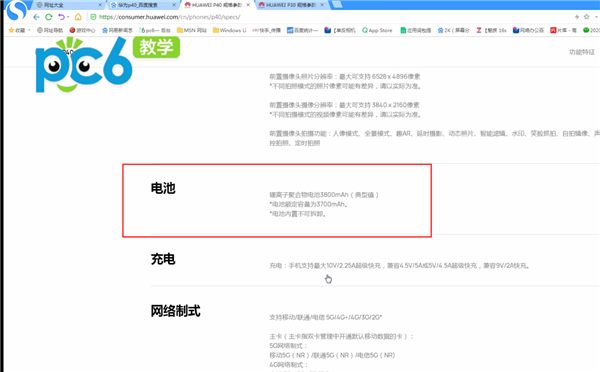The height and width of the screenshot is (372, 600).
Task: Click the 充电 section heading
Action: click(163, 259)
